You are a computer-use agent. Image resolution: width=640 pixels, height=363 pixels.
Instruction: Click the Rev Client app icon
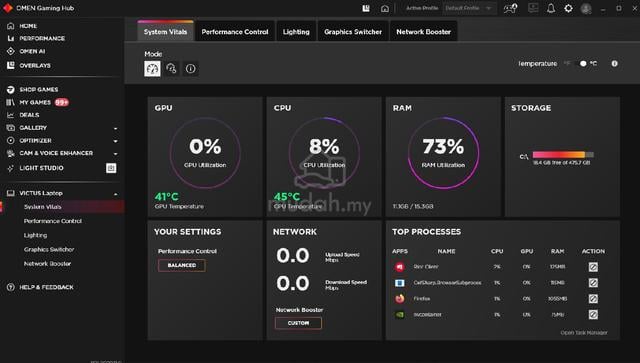point(400,267)
